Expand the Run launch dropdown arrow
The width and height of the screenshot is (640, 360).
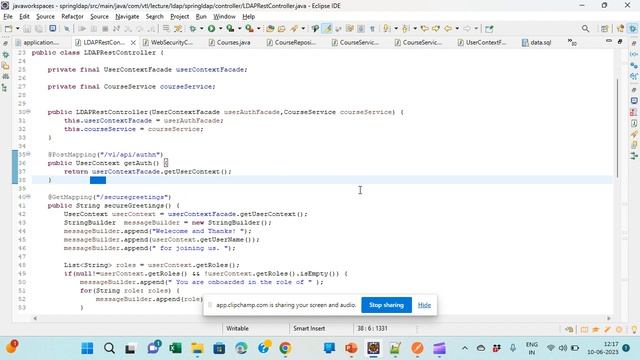(220, 29)
